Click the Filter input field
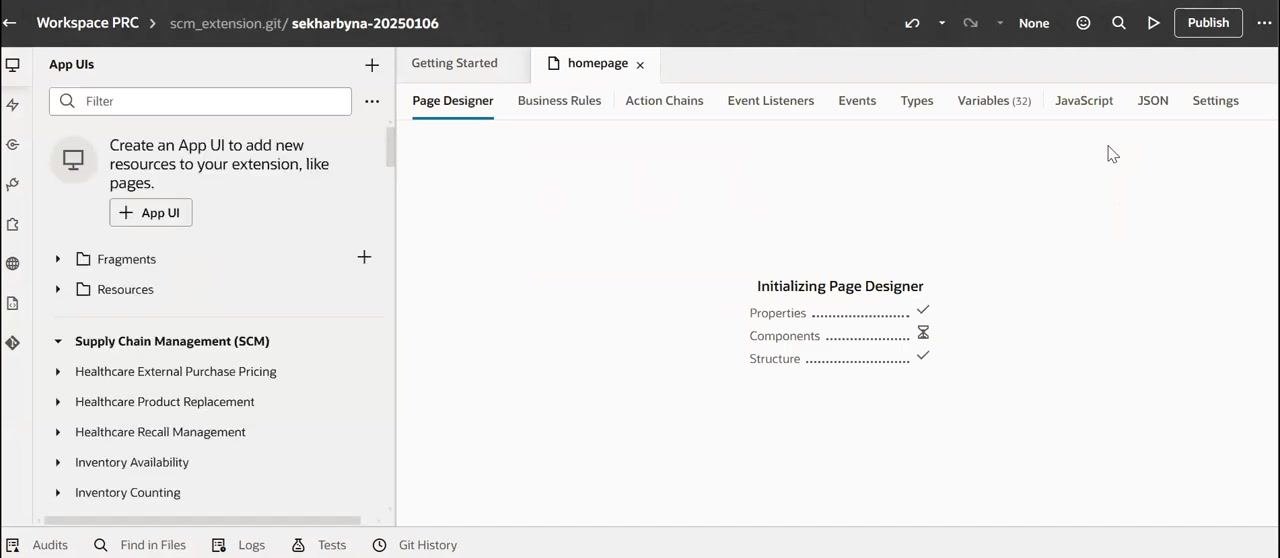1280x558 pixels. pyautogui.click(x=200, y=101)
